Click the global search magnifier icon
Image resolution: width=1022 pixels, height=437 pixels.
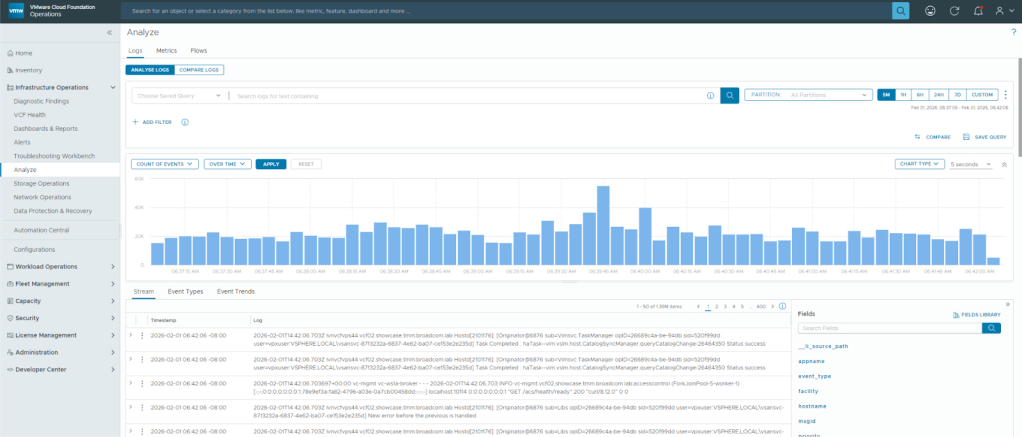click(900, 10)
